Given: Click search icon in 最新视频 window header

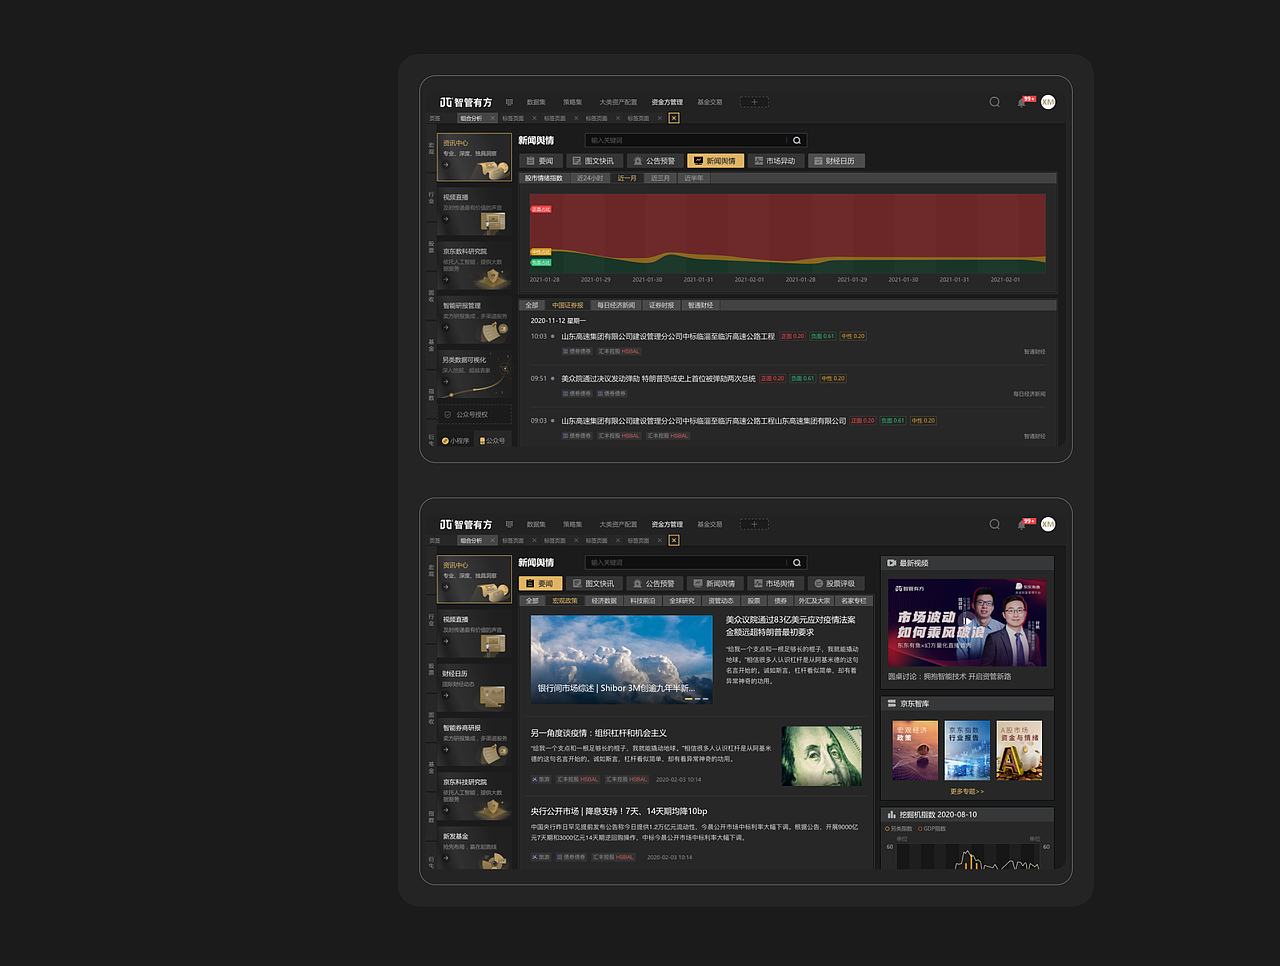Looking at the screenshot, I should pos(994,524).
